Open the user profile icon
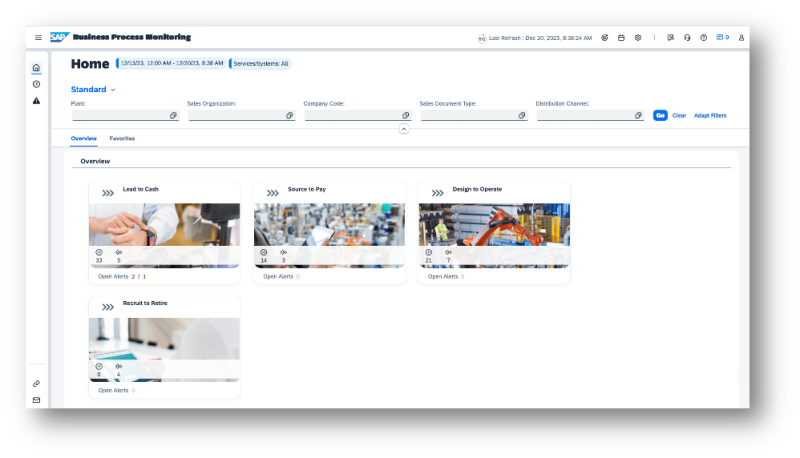Image resolution: width=800 pixels, height=458 pixels. pyautogui.click(x=741, y=37)
